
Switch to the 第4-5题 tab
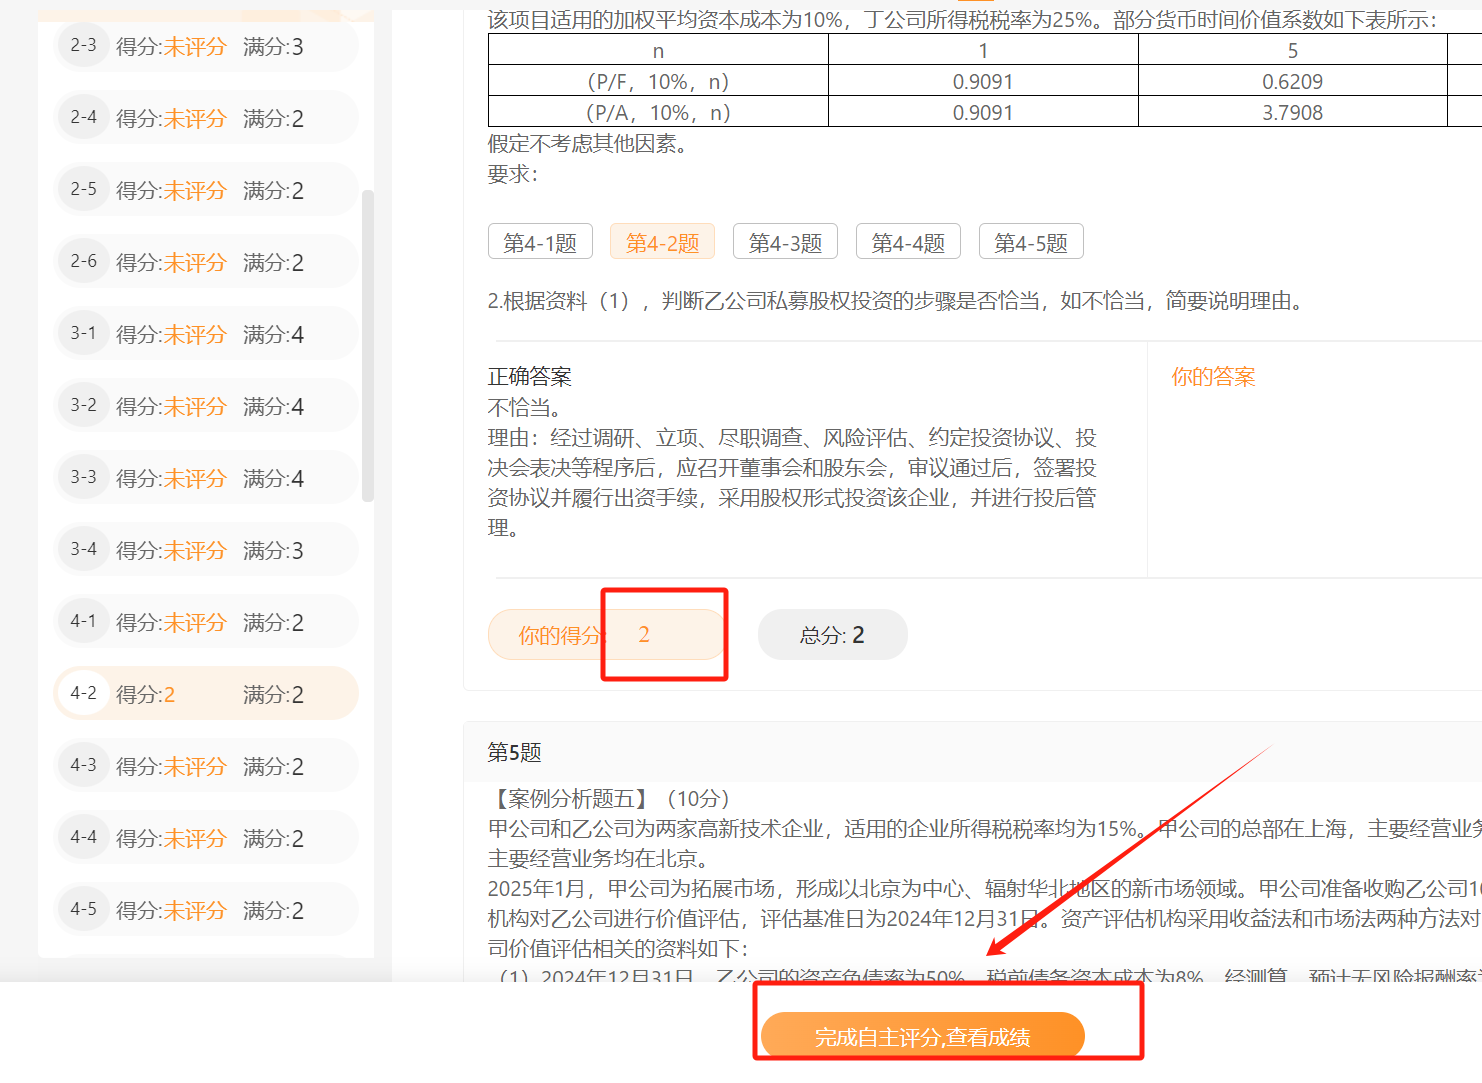[x=1031, y=241]
